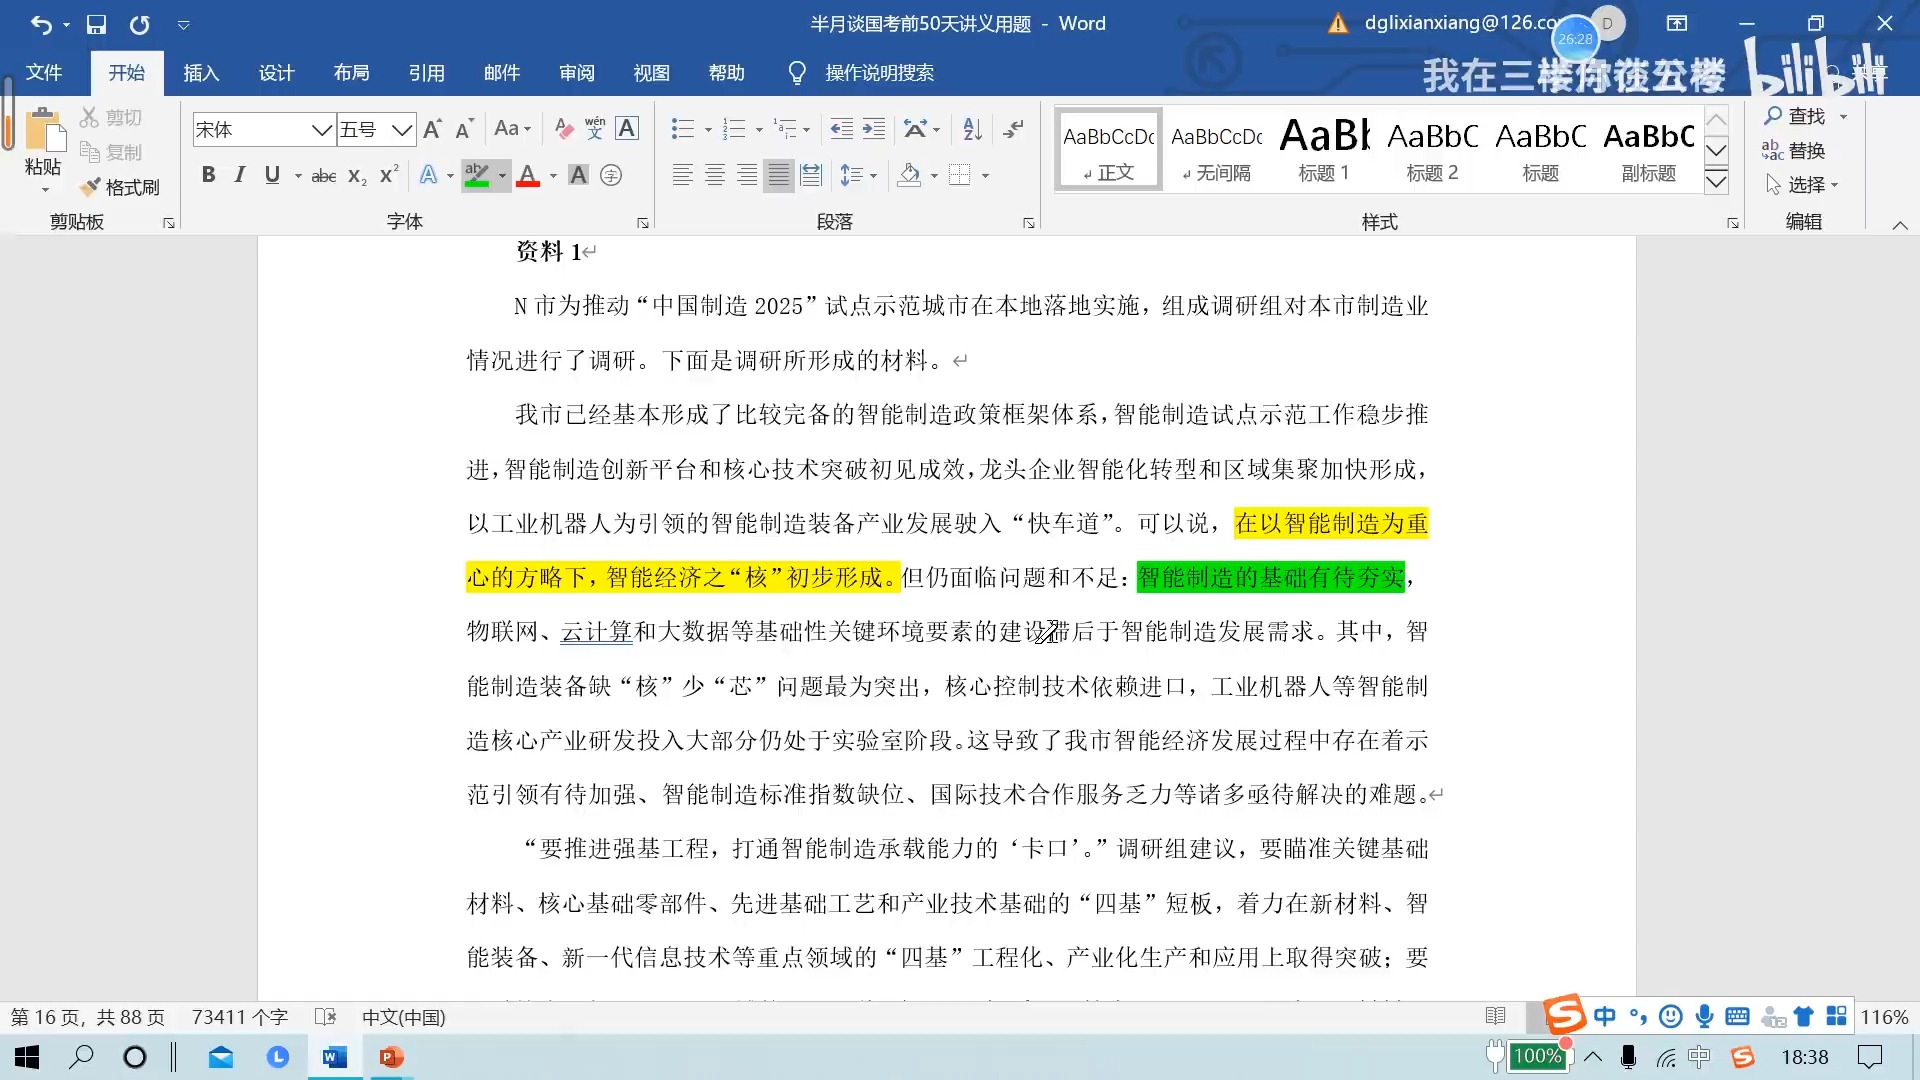Apply distributed alignment
Image resolution: width=1920 pixels, height=1080 pixels.
(x=811, y=176)
